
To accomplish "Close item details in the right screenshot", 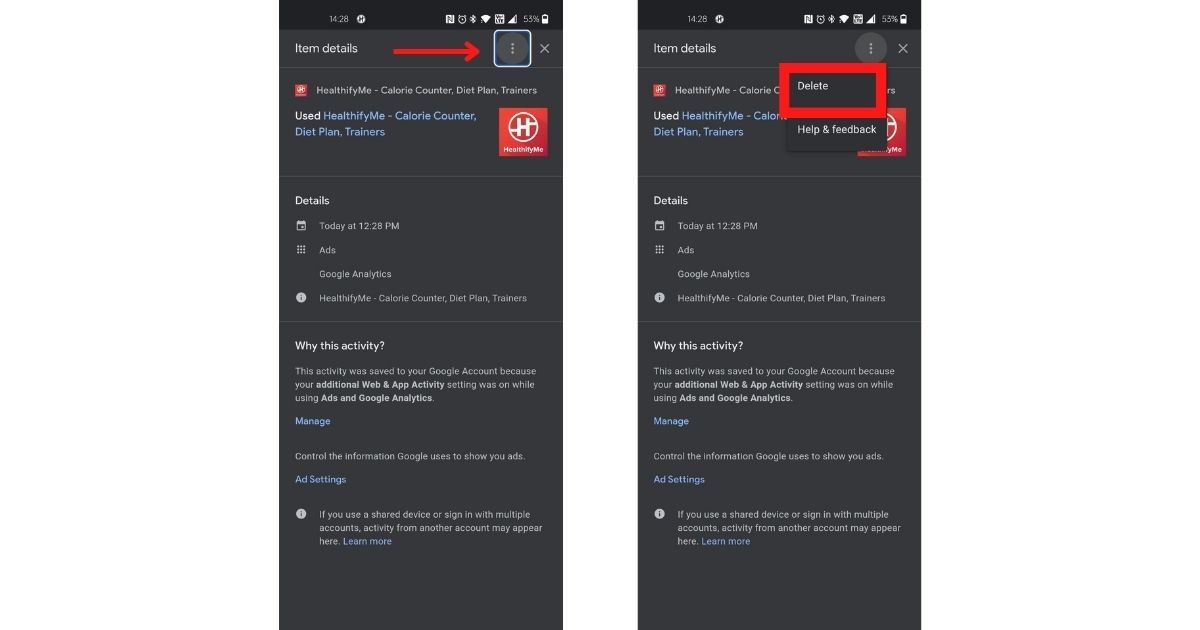I will click(x=903, y=48).
